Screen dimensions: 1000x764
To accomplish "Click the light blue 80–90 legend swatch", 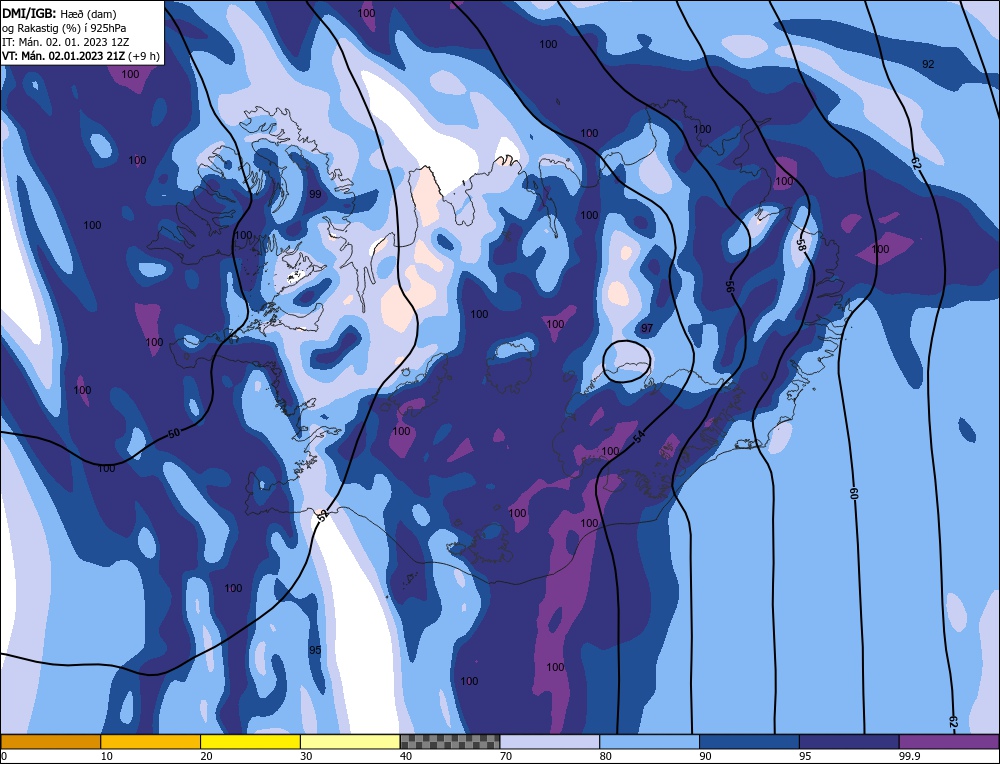I will pos(649,741).
